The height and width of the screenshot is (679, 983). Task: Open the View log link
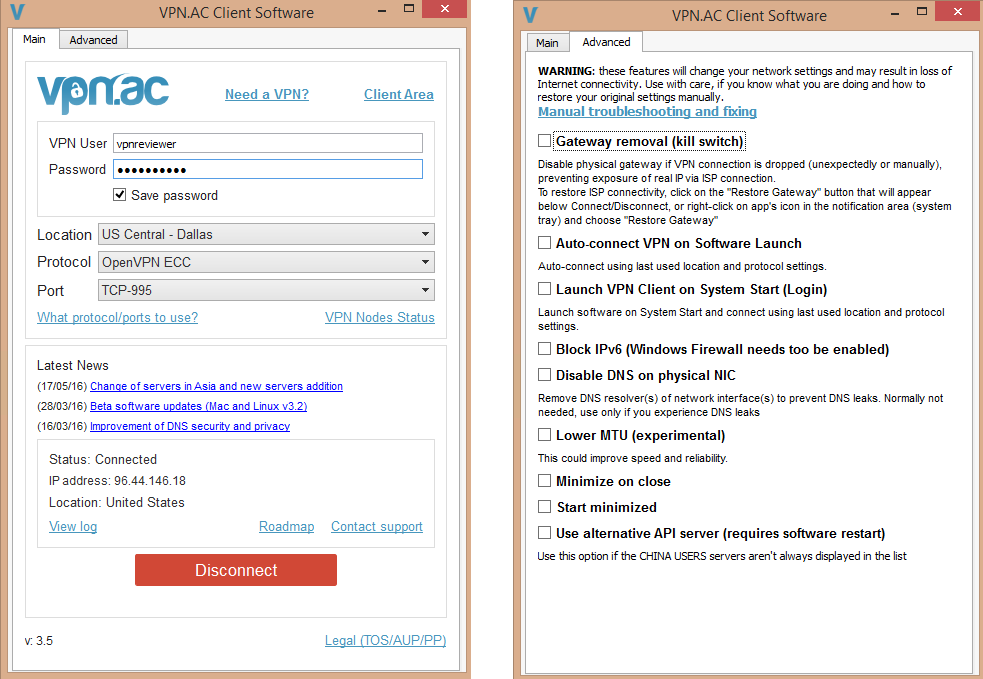[73, 526]
